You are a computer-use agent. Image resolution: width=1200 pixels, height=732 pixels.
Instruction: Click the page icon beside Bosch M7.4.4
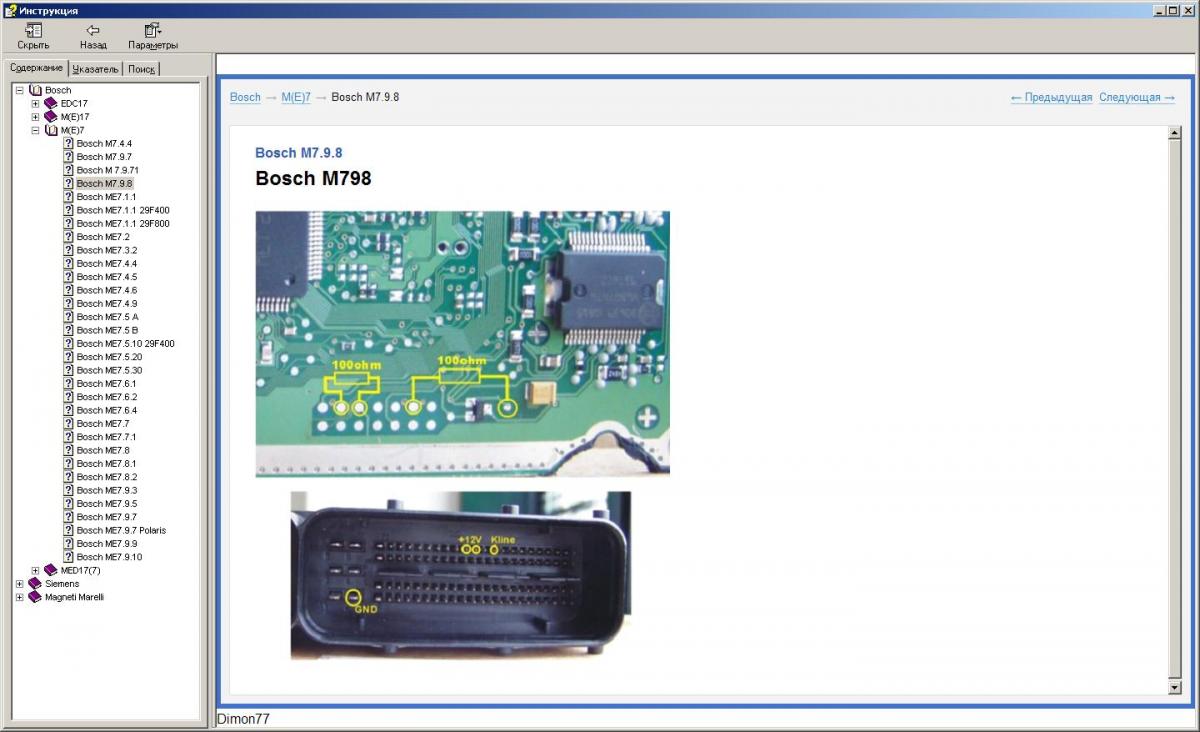(68, 143)
